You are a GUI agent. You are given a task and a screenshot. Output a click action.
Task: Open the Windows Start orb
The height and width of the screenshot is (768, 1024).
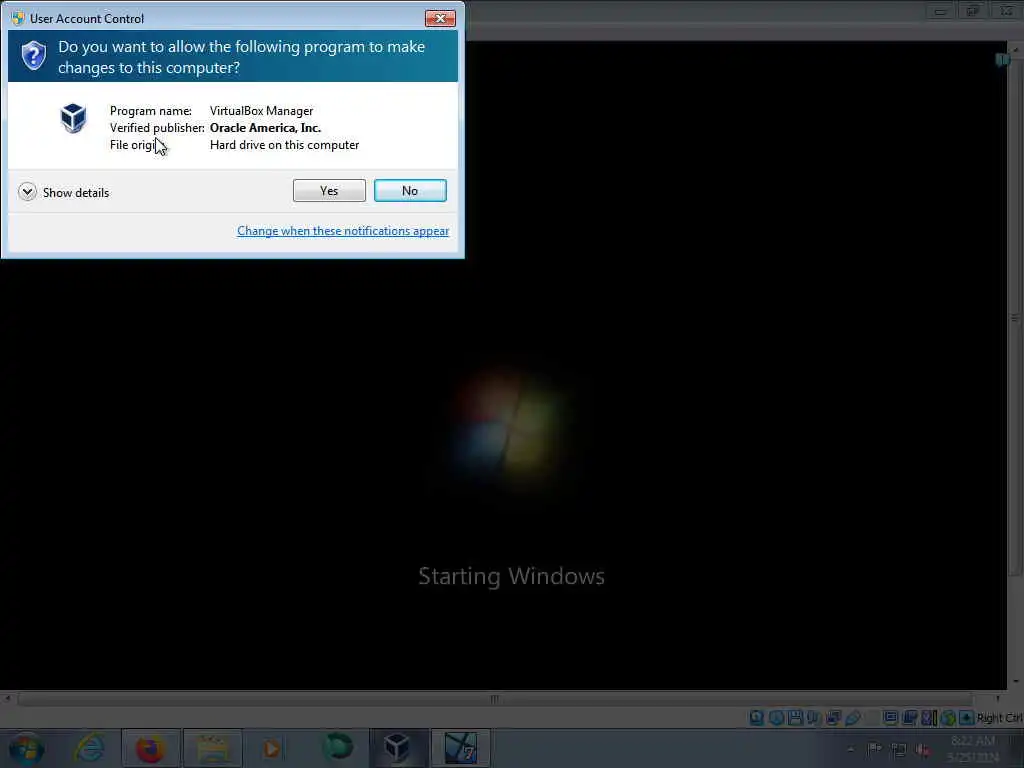coord(26,748)
